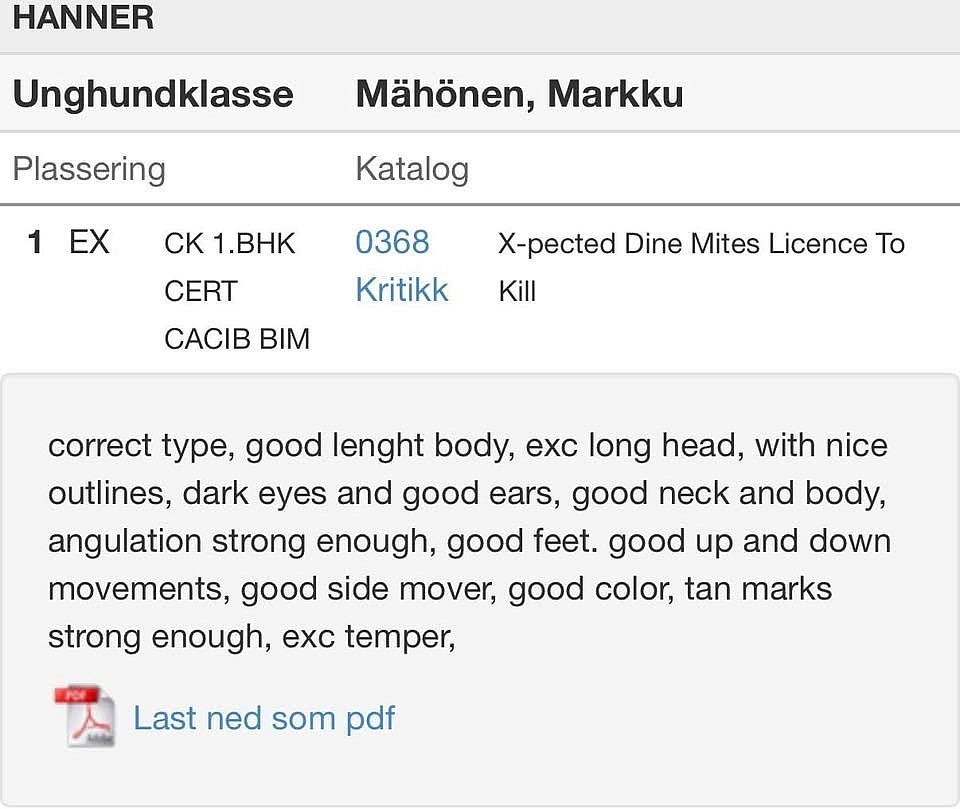
Task: Click dog name X-pected Dine Mites Licence
Action: [x=701, y=244]
